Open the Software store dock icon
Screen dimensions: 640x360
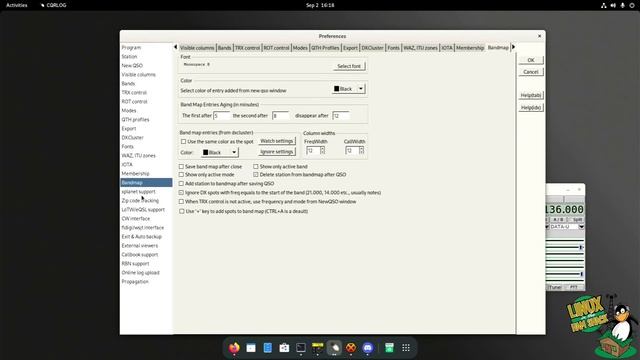(x=284, y=348)
